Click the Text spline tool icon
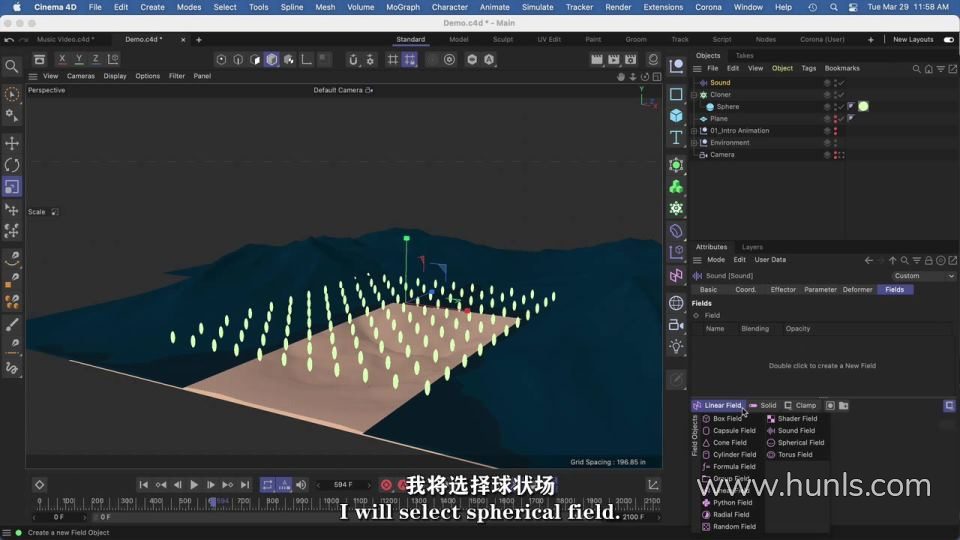The width and height of the screenshot is (960, 540). point(676,138)
